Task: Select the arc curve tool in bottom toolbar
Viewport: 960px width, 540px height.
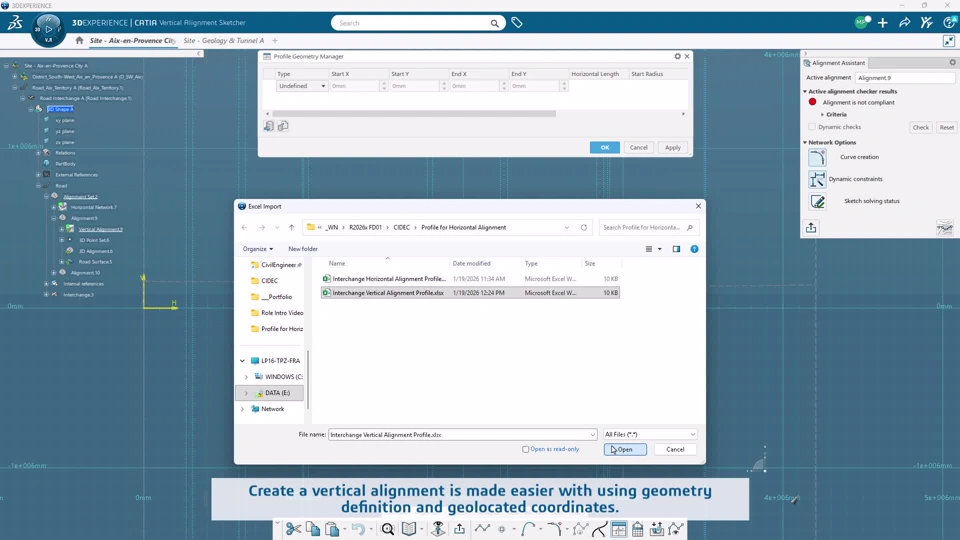Action: pyautogui.click(x=528, y=529)
